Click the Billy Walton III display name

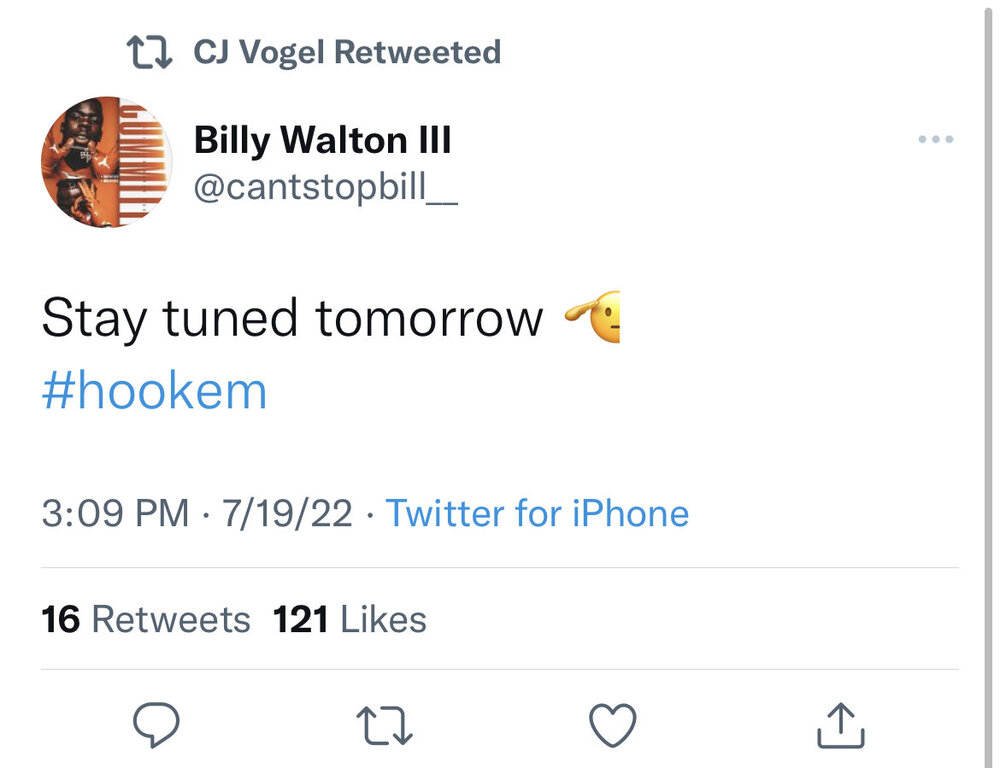322,140
